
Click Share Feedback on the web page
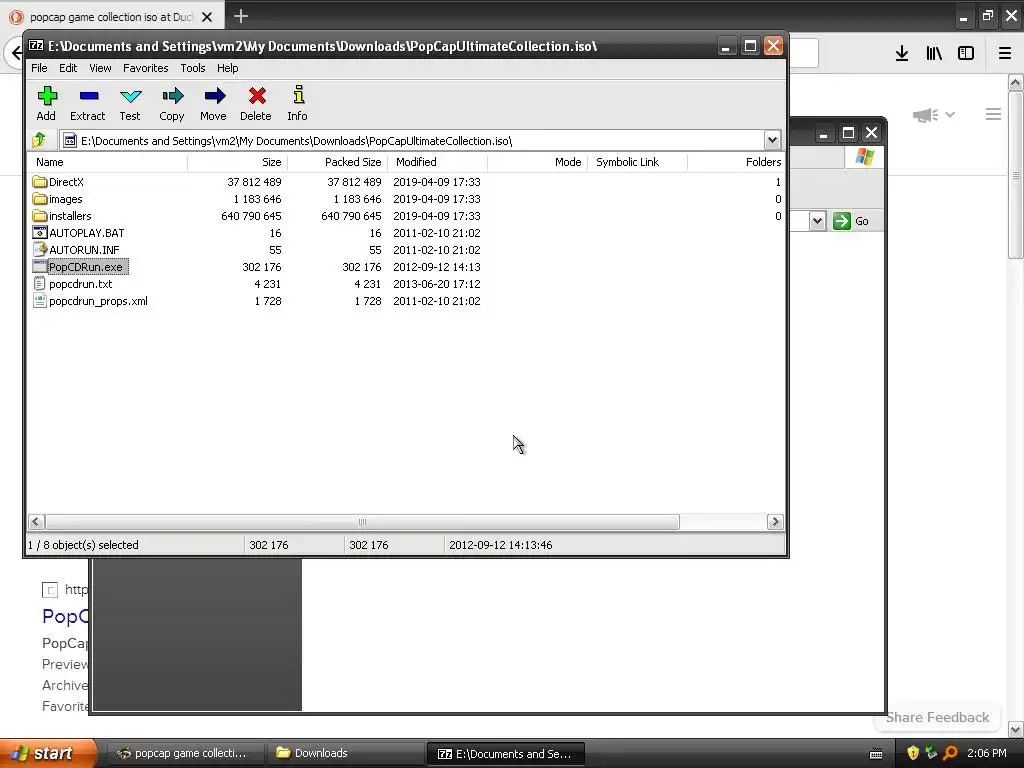point(937,717)
